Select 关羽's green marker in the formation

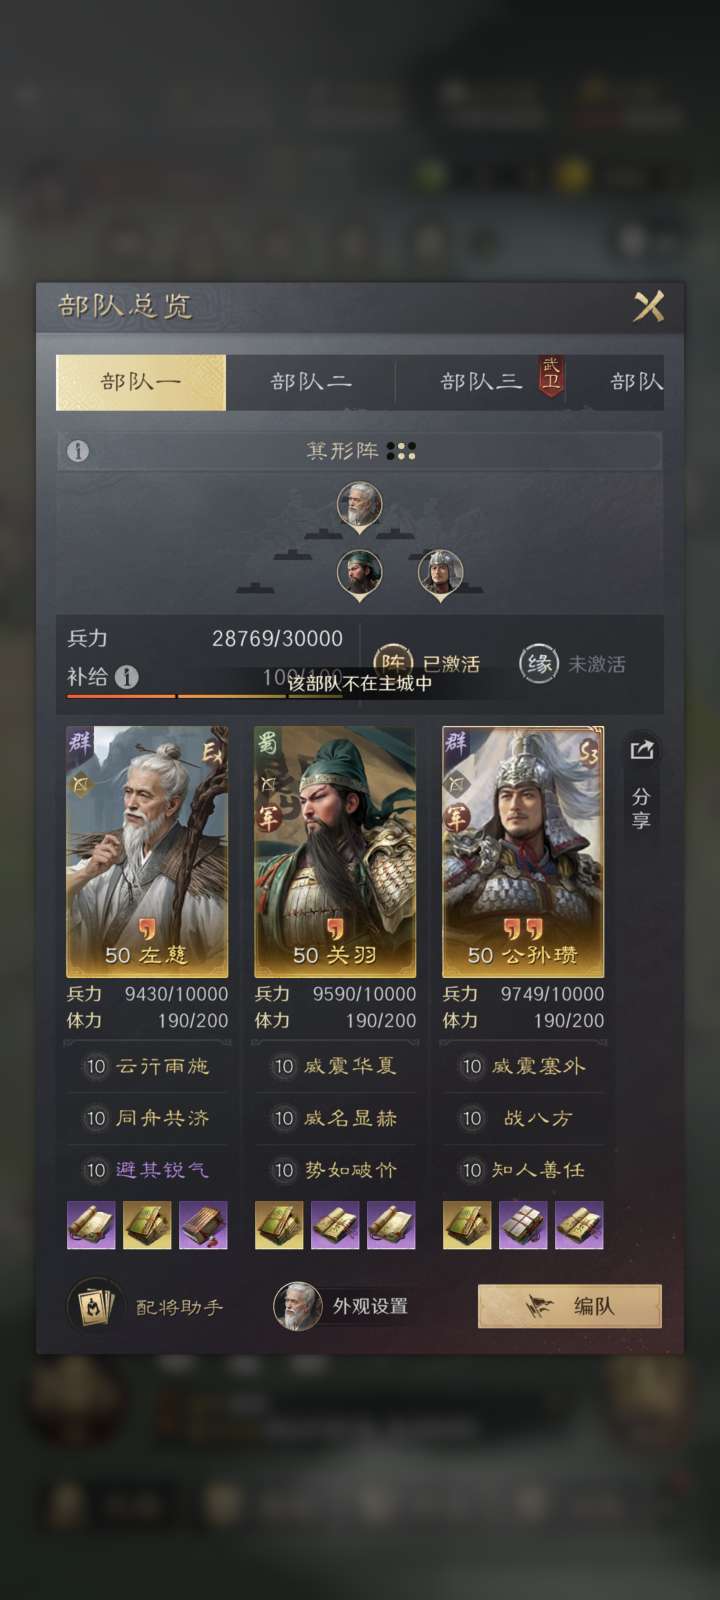point(359,575)
